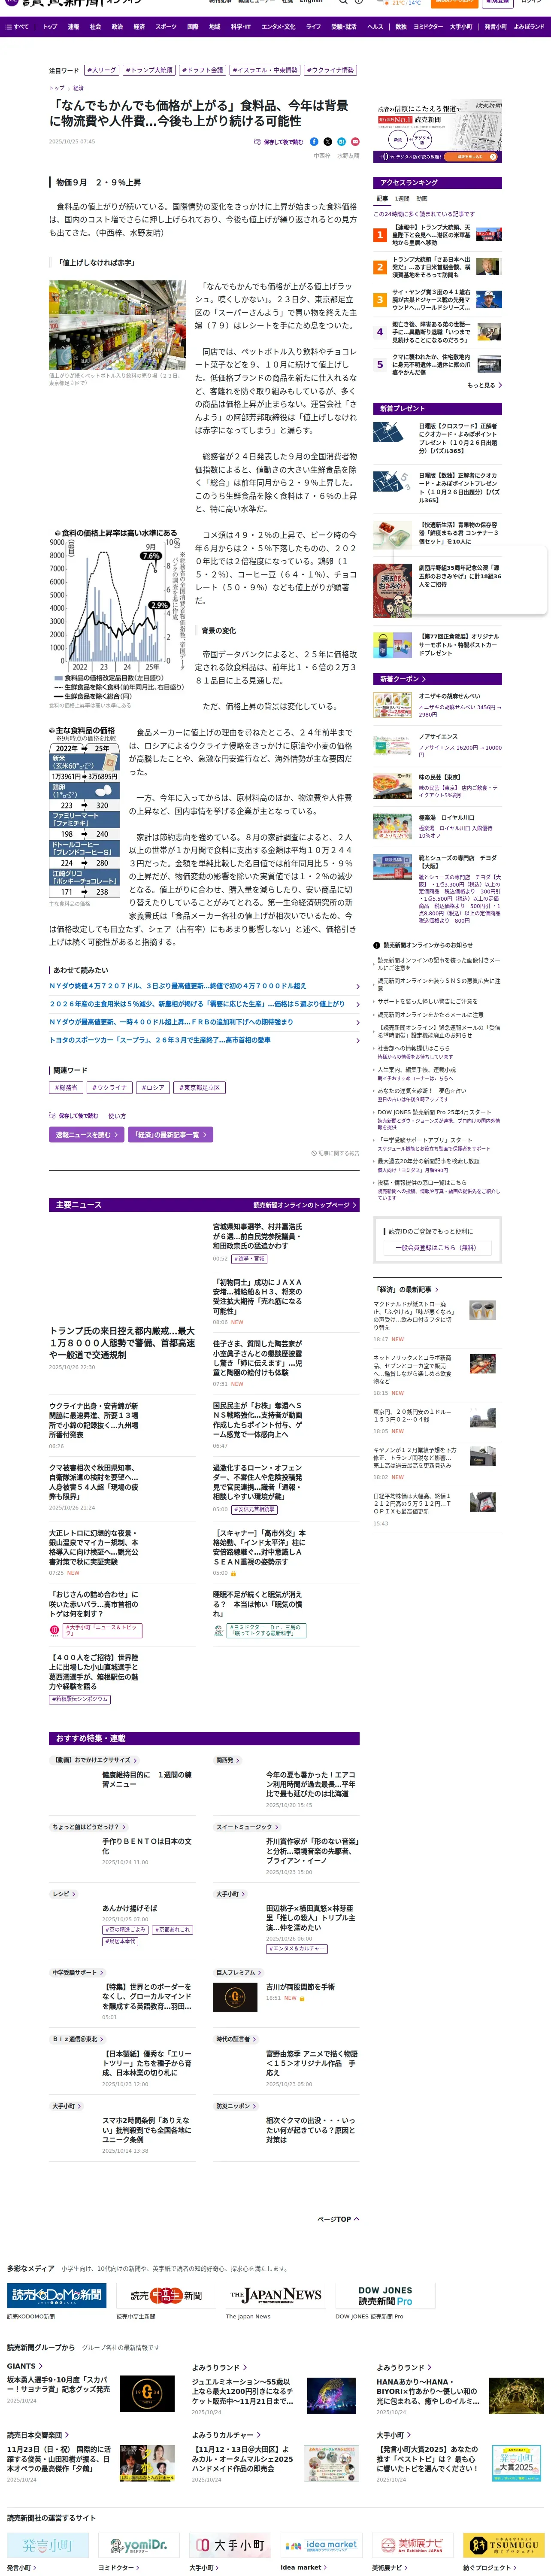Viewport: 551px width, 2576px height.
Task: Click yomiDr. site logo
Action: [x=138, y=2545]
